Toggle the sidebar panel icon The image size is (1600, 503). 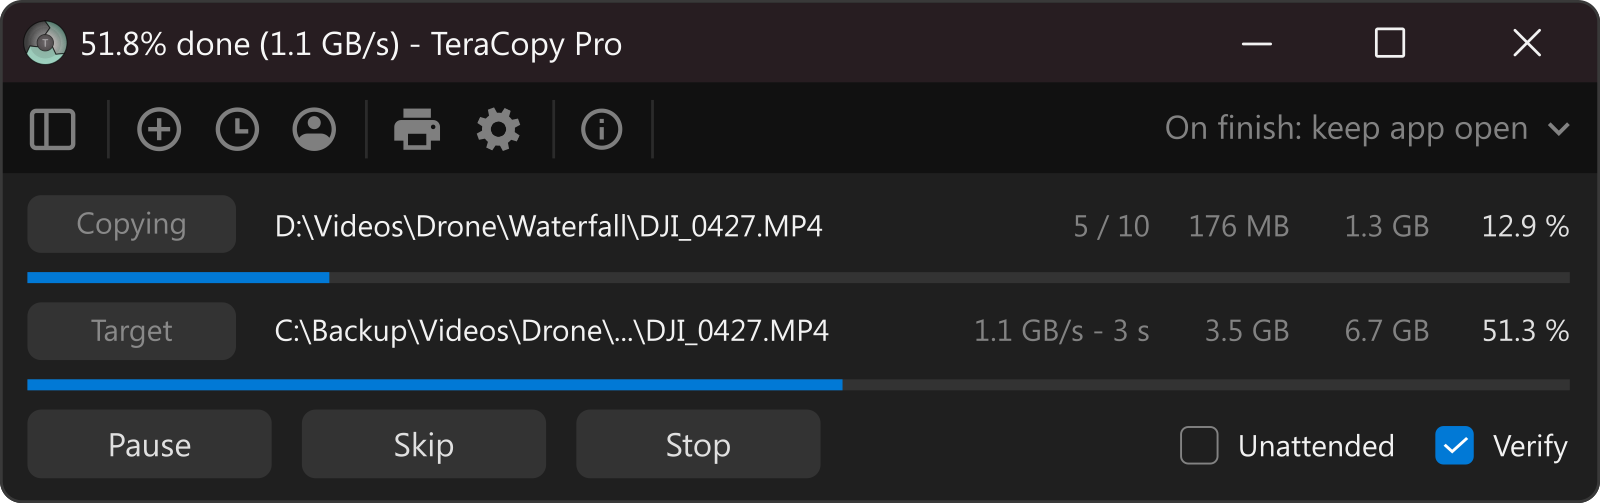click(x=53, y=129)
